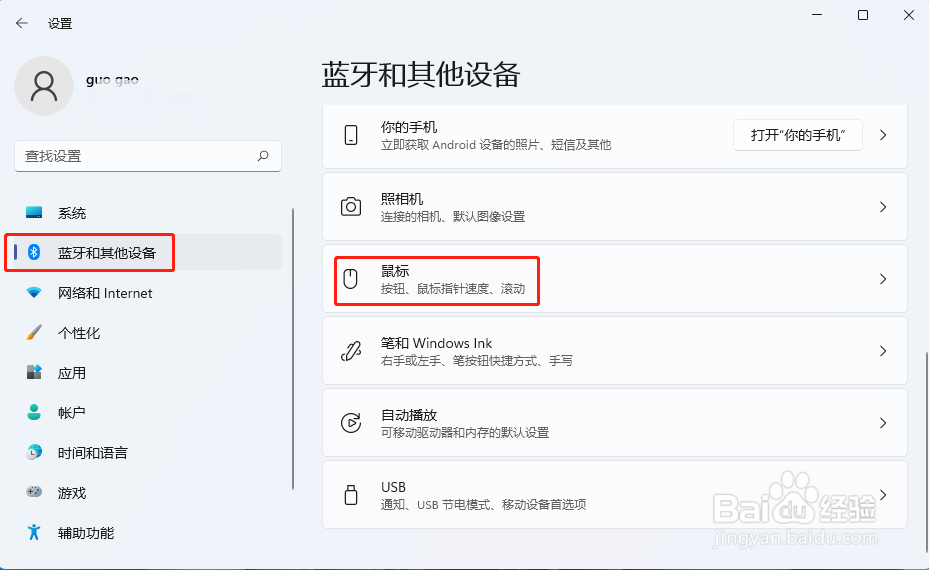This screenshot has width=929, height=570.
Task: Expand the 鼠标 settings chevron
Action: tap(883, 279)
